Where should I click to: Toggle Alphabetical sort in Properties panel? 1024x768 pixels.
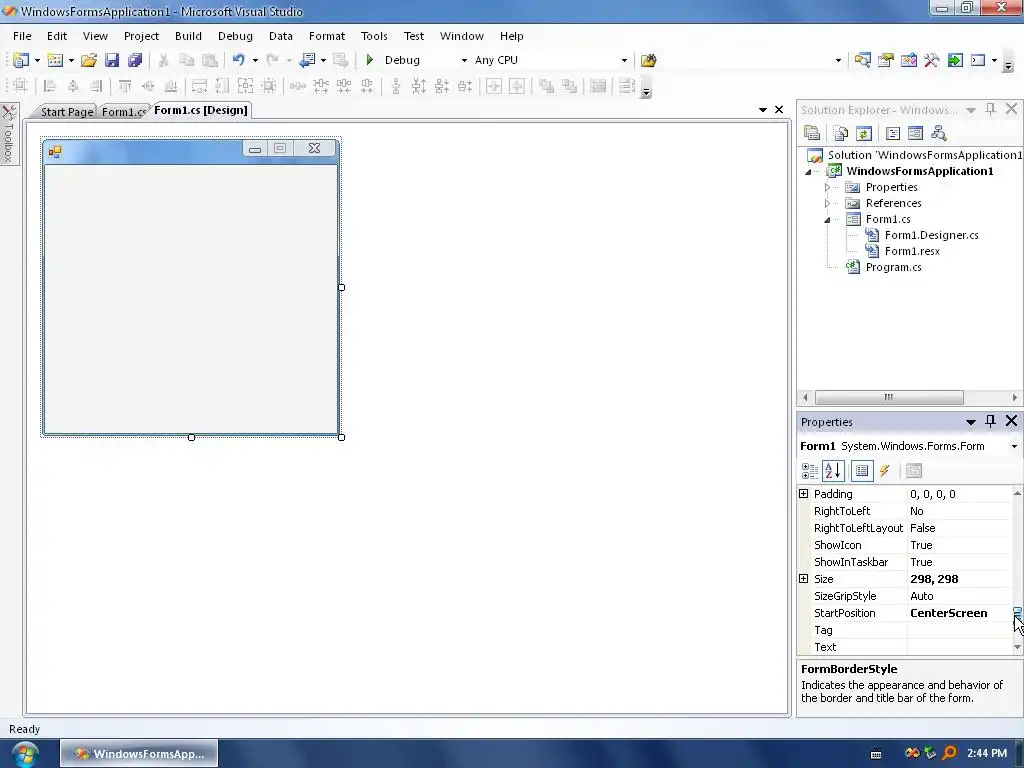coord(833,471)
